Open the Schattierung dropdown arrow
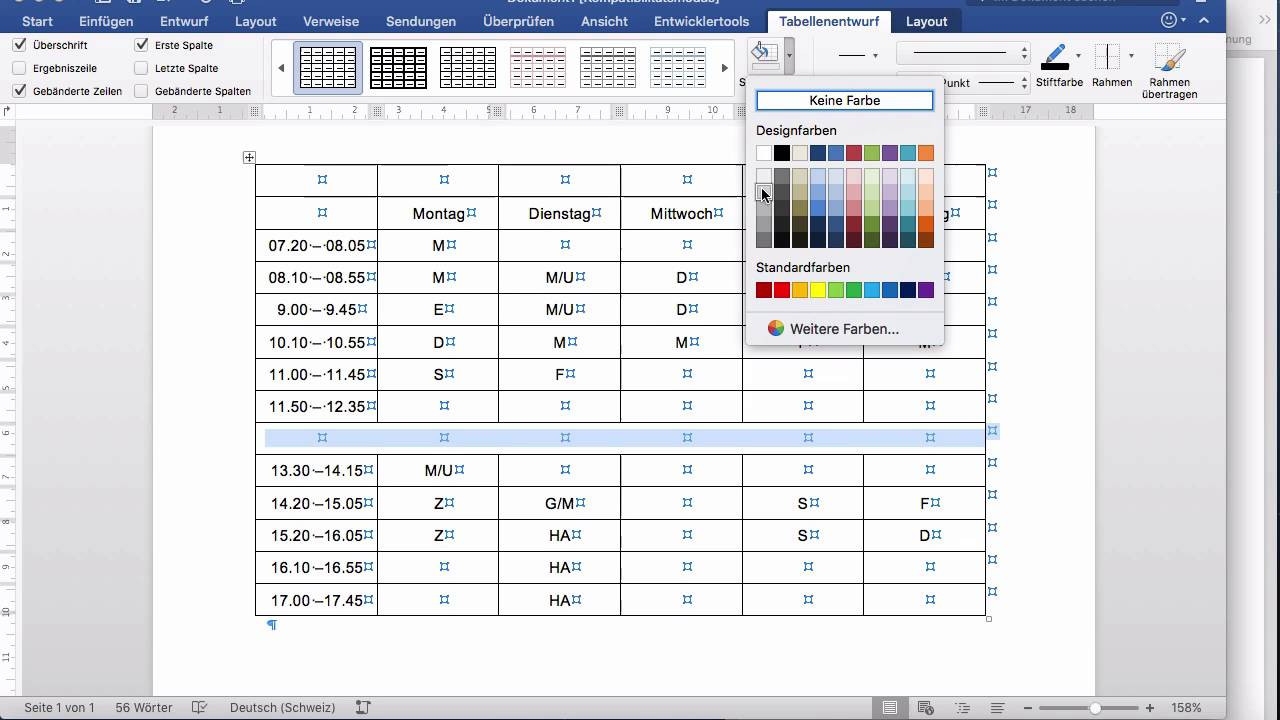The image size is (1280, 720). click(789, 56)
